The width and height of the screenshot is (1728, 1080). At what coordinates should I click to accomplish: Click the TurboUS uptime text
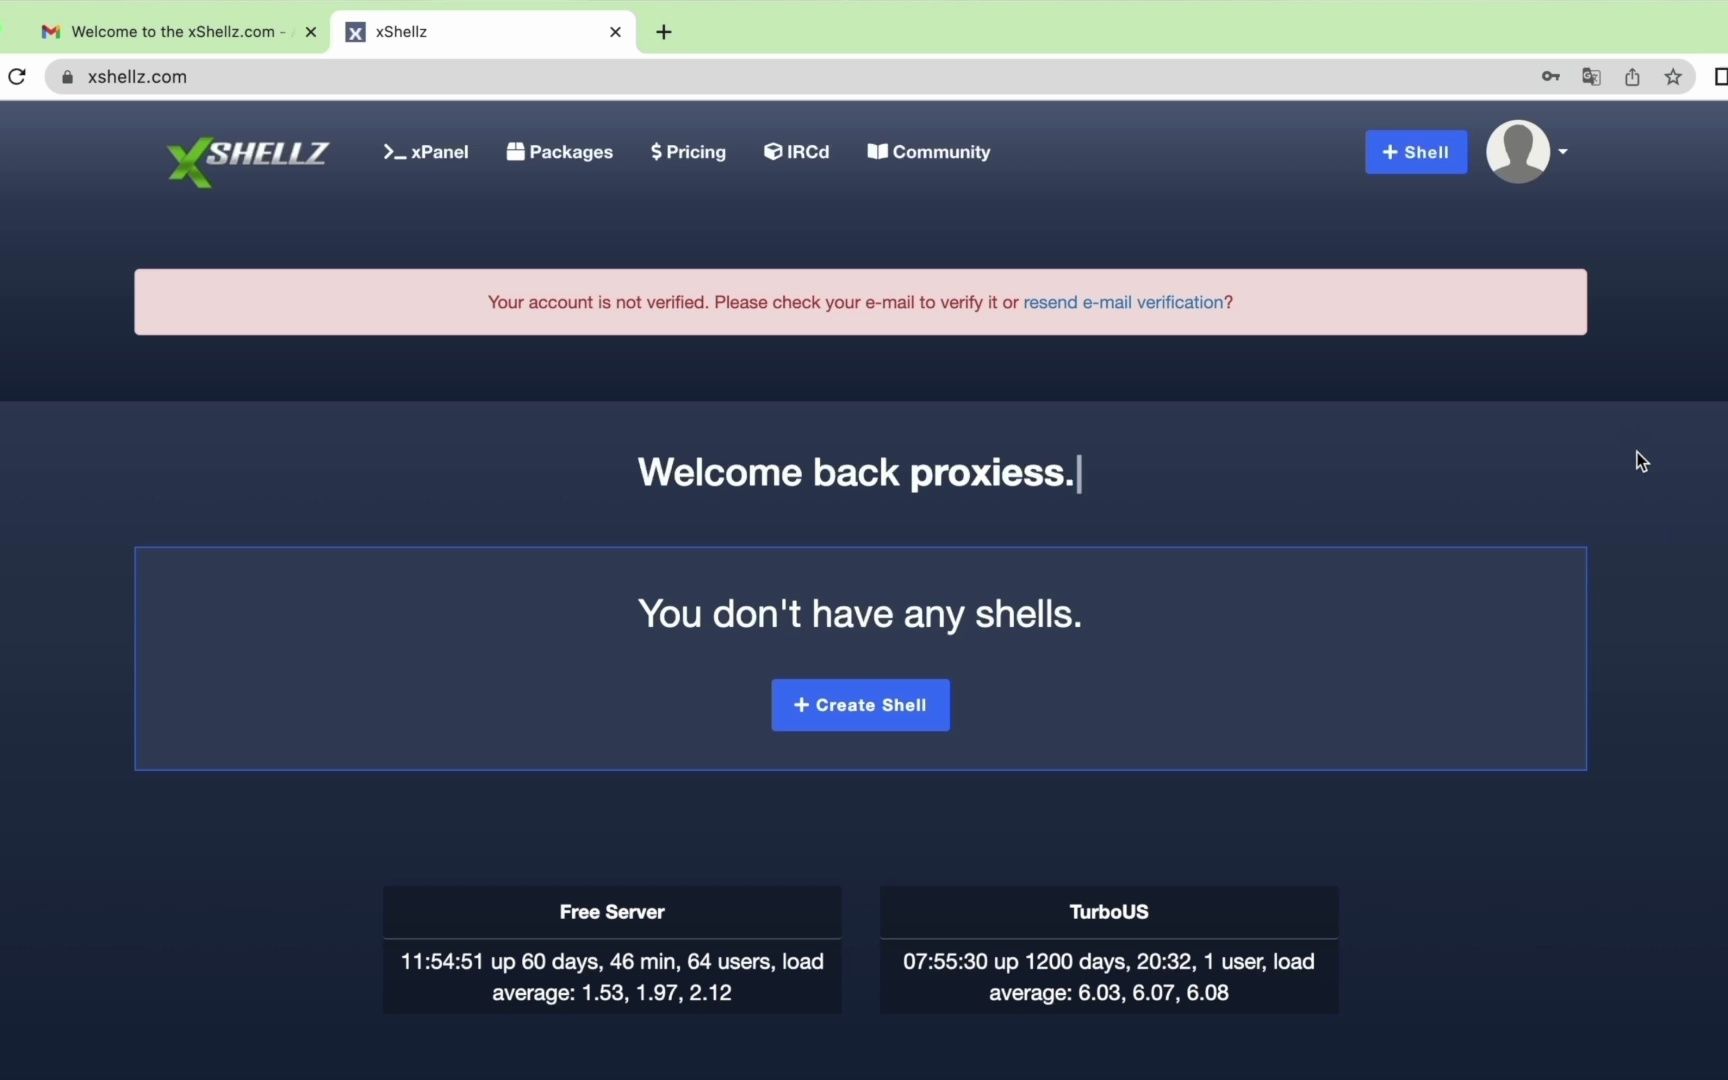1109,977
